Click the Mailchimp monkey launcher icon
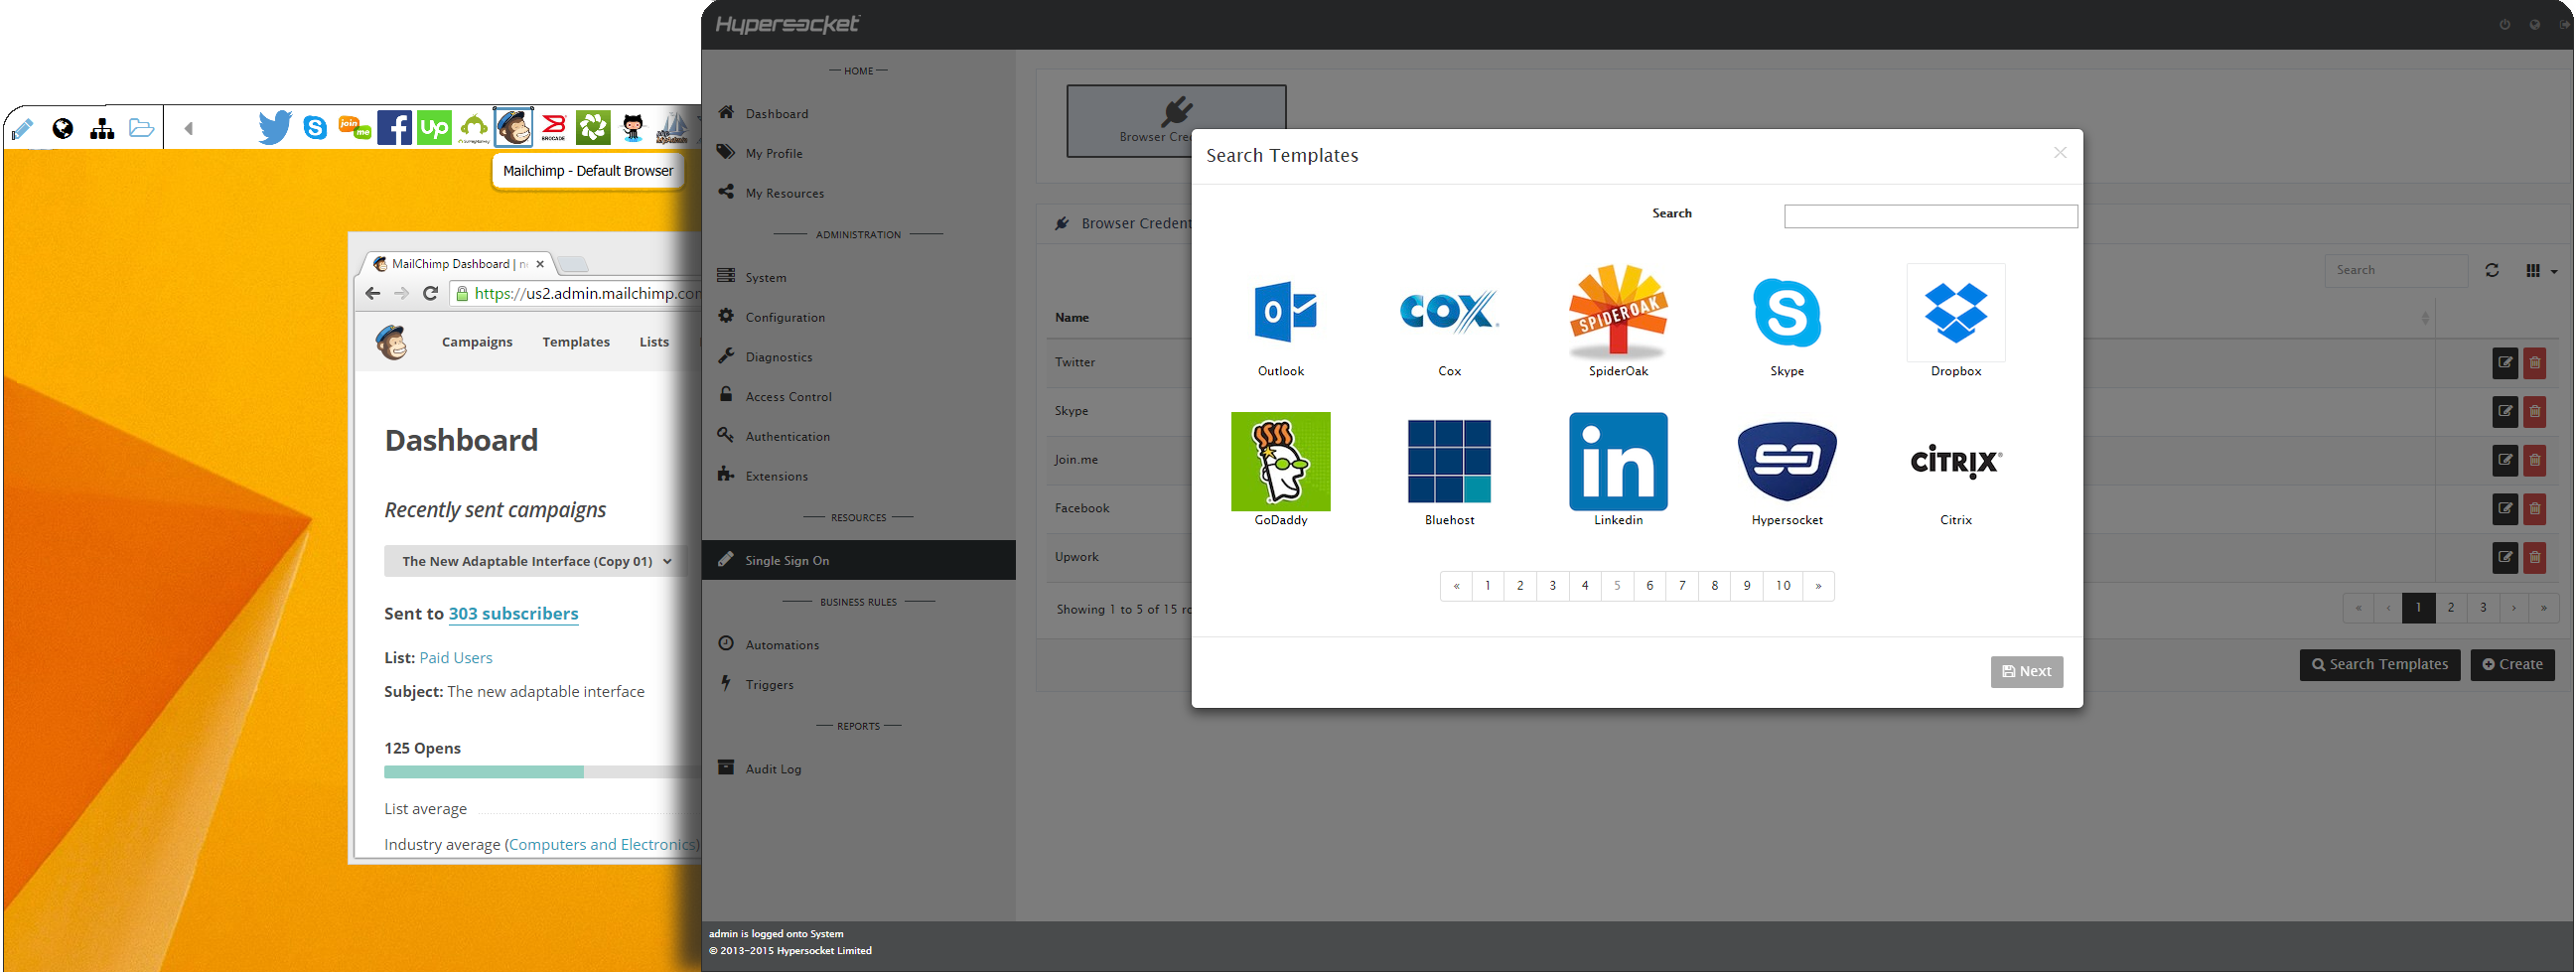Viewport: 2576px width, 972px height. [x=514, y=128]
